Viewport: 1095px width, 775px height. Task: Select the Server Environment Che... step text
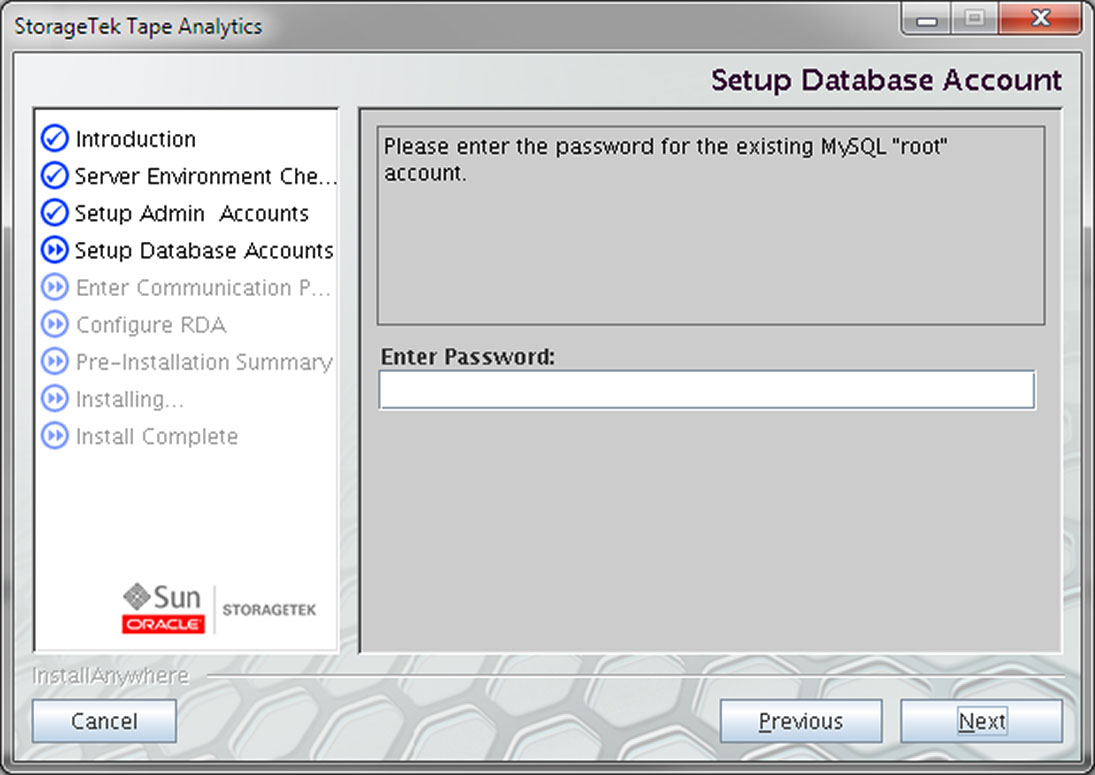coord(206,176)
